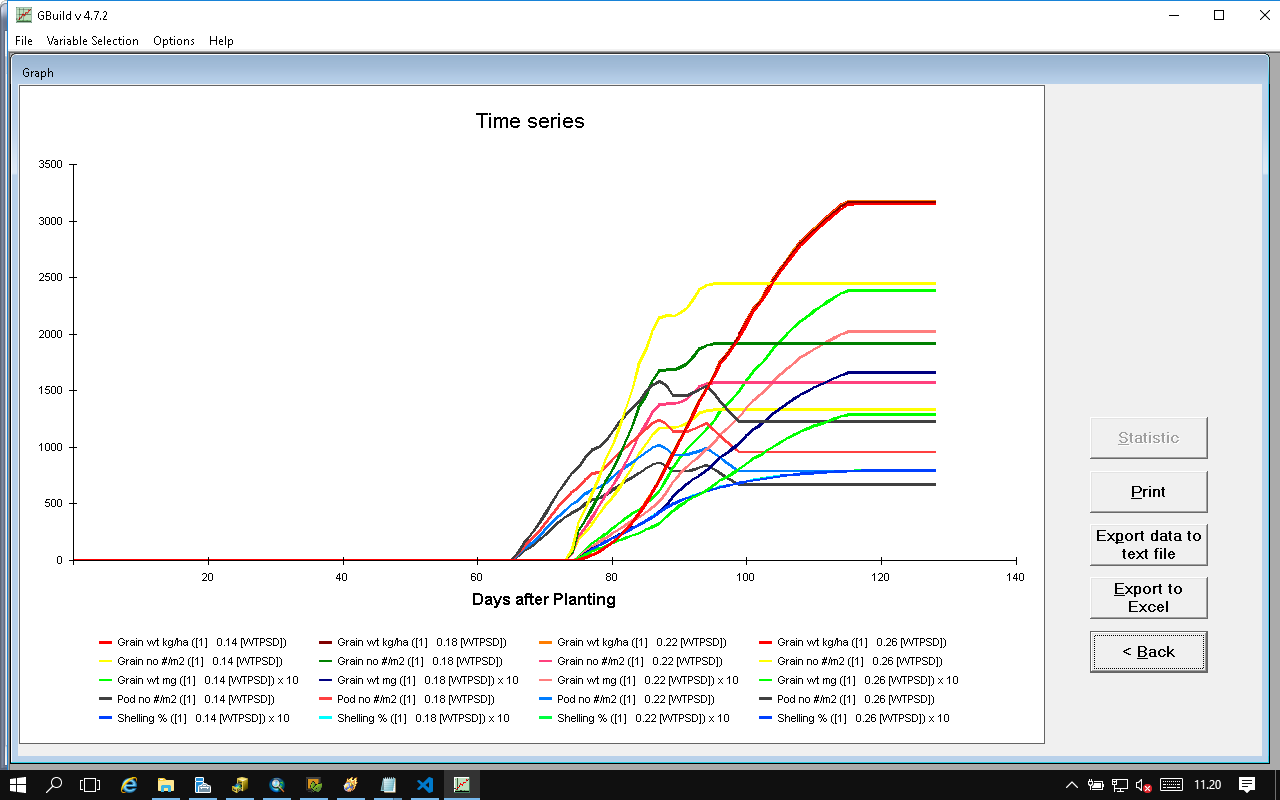Open the Help menu

221,41
